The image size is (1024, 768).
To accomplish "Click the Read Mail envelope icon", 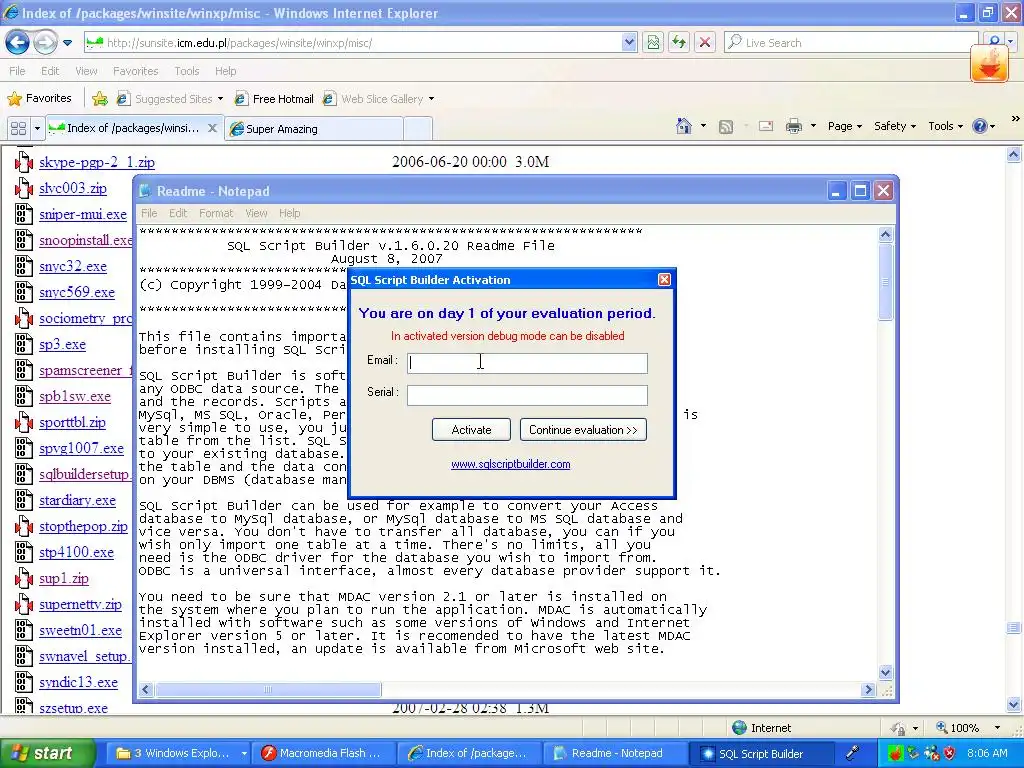I will [x=766, y=126].
